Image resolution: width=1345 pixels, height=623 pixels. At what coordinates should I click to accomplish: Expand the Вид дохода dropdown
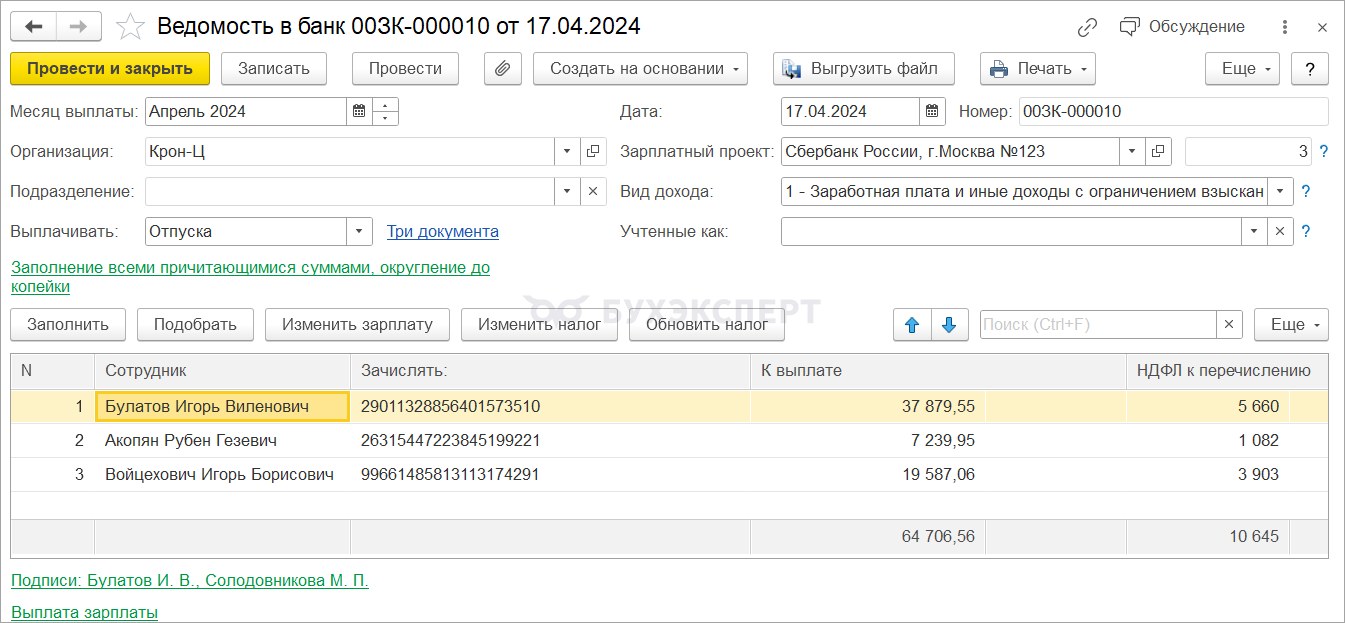[x=1280, y=192]
